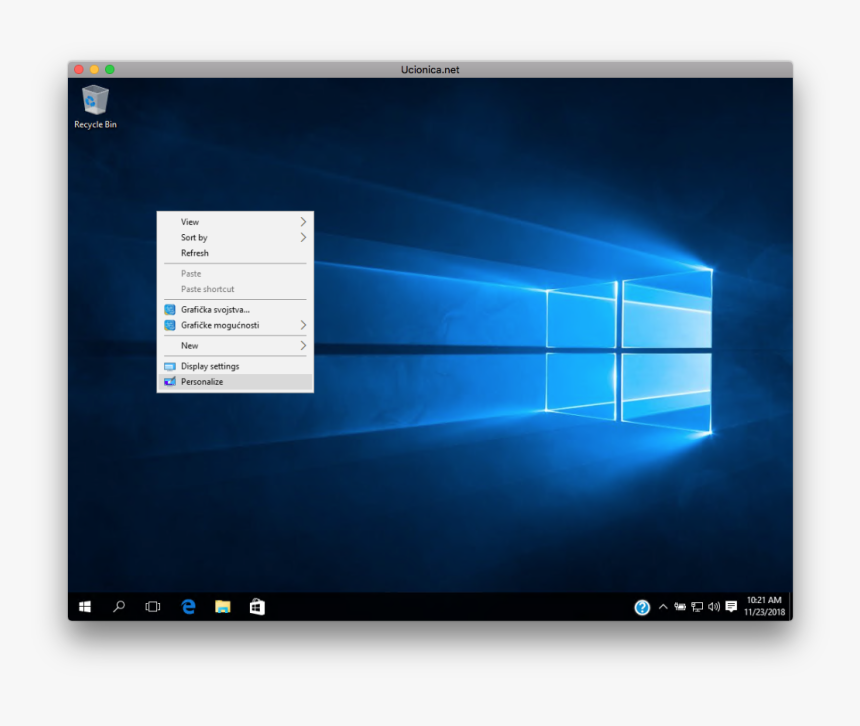Show hidden tray icons with the up chevron
The width and height of the screenshot is (860, 726).
tap(663, 606)
